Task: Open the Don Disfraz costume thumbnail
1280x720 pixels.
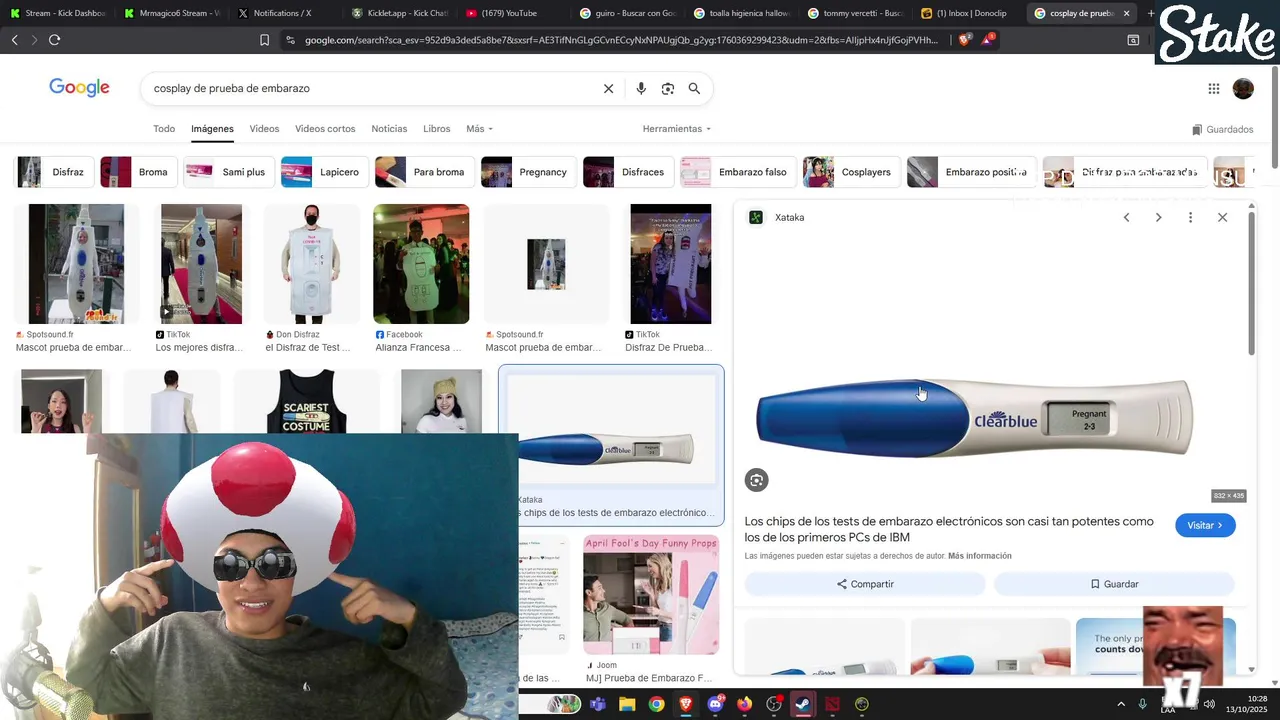Action: (311, 264)
